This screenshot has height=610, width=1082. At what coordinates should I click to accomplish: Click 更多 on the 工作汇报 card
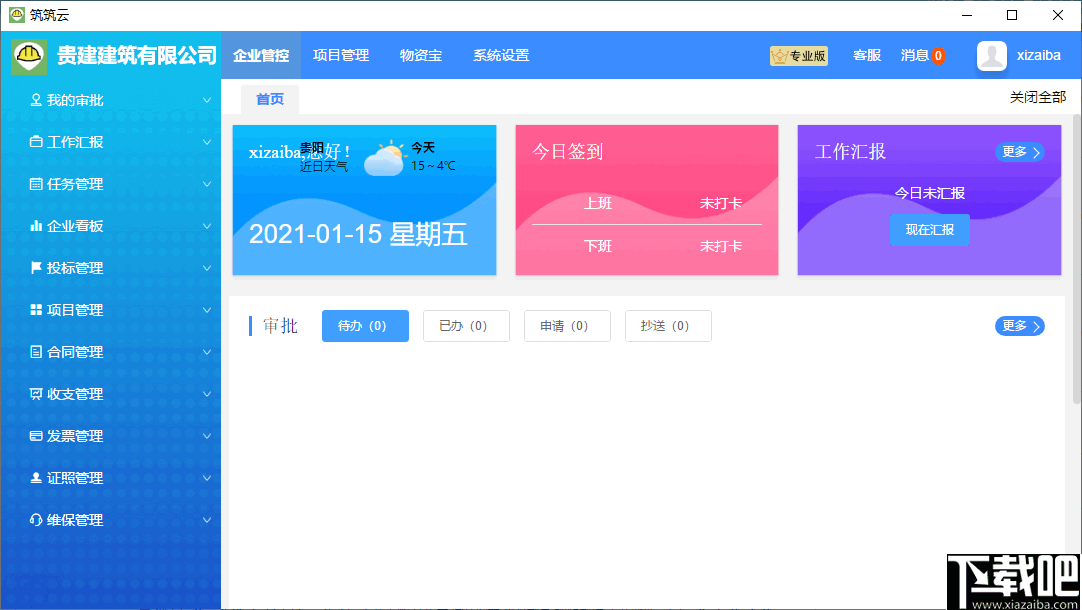click(1019, 152)
